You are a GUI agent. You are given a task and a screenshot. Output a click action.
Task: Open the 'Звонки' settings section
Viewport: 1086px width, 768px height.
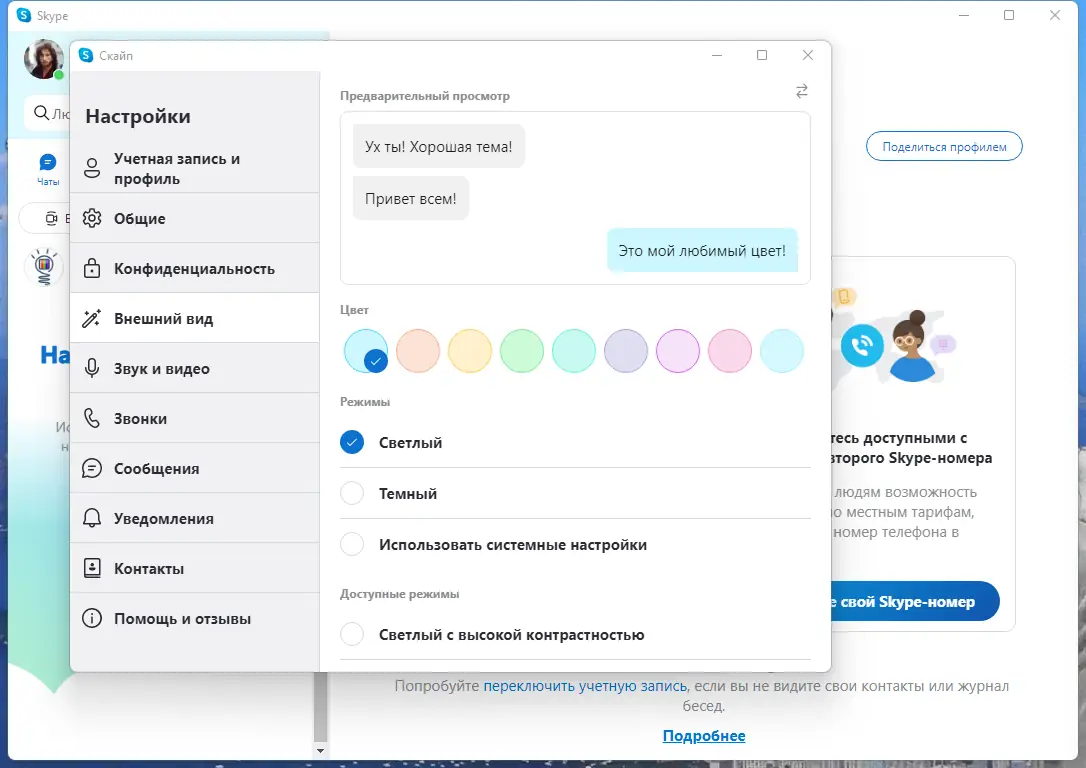tap(195, 418)
